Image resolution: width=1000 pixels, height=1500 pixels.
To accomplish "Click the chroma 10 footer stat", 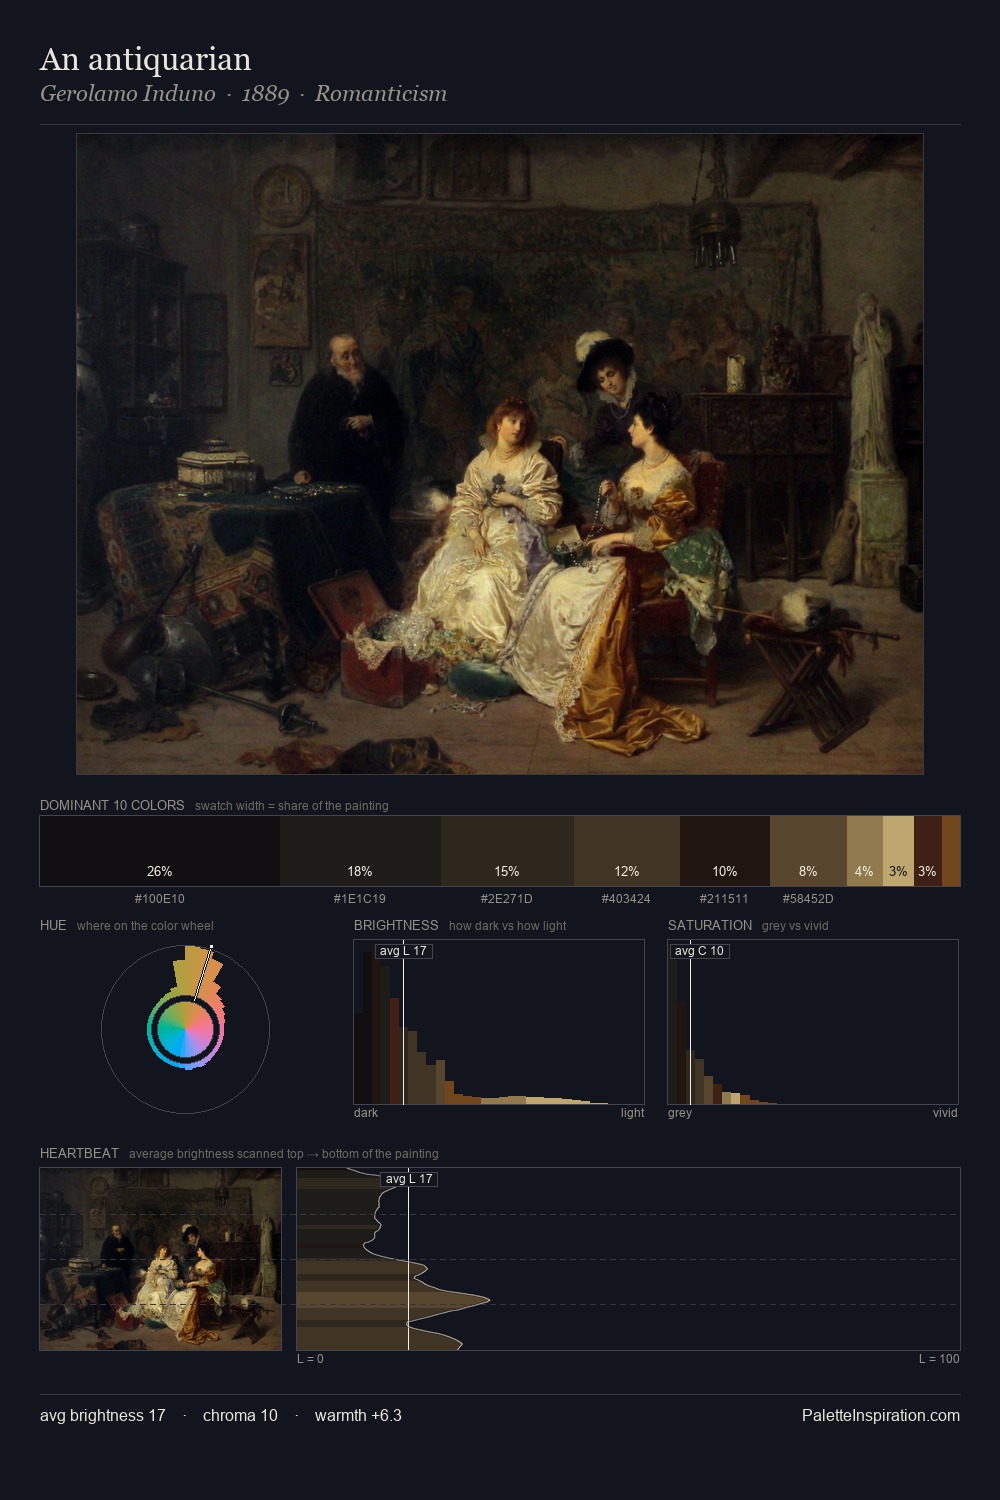I will click(x=240, y=1415).
